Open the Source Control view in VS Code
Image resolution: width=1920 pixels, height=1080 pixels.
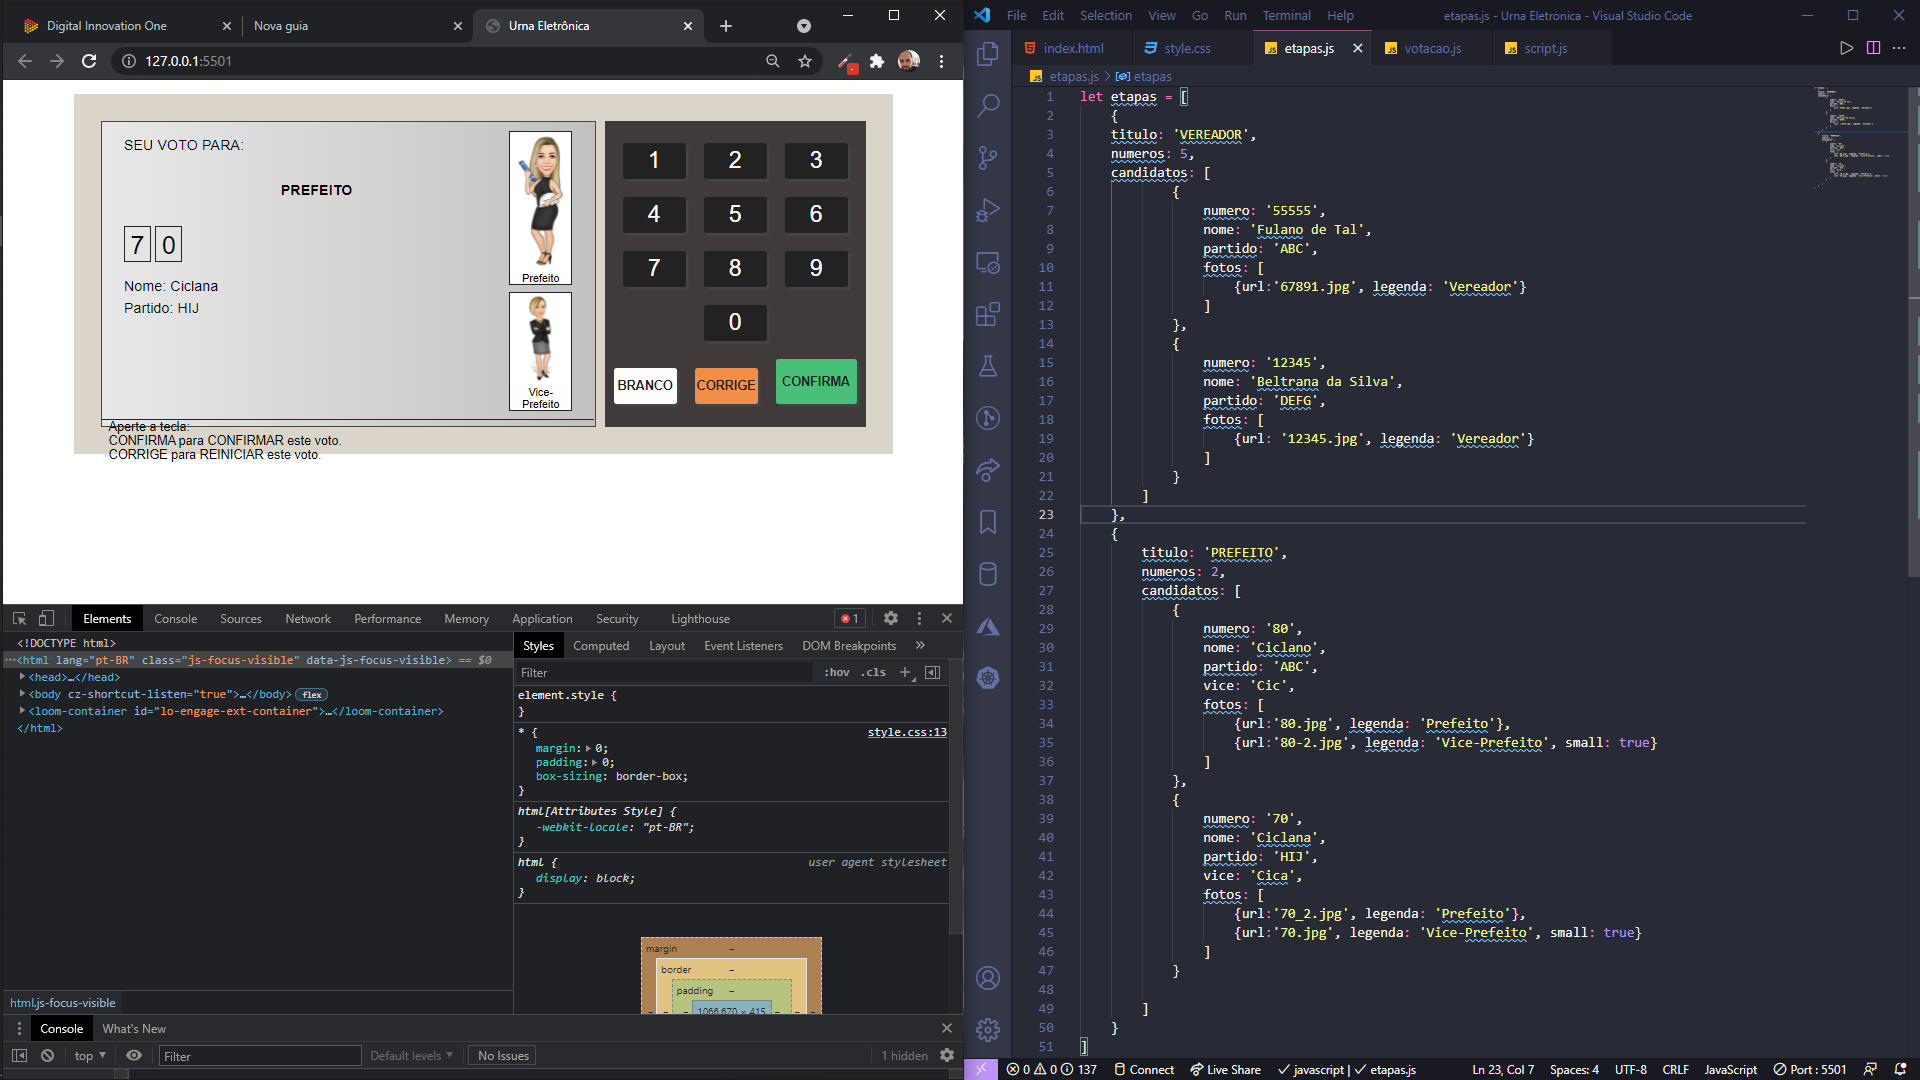coord(988,158)
